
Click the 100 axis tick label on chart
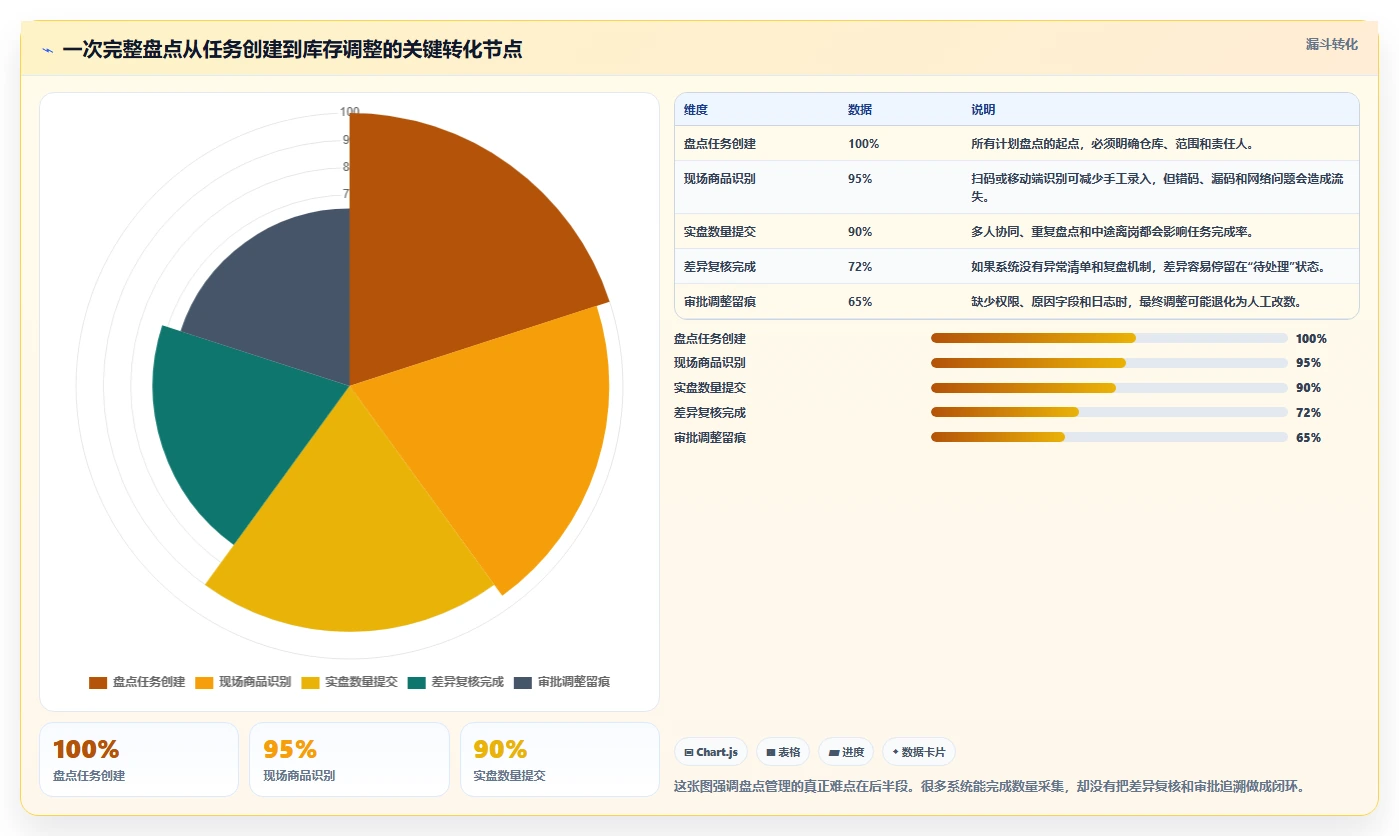(x=349, y=112)
